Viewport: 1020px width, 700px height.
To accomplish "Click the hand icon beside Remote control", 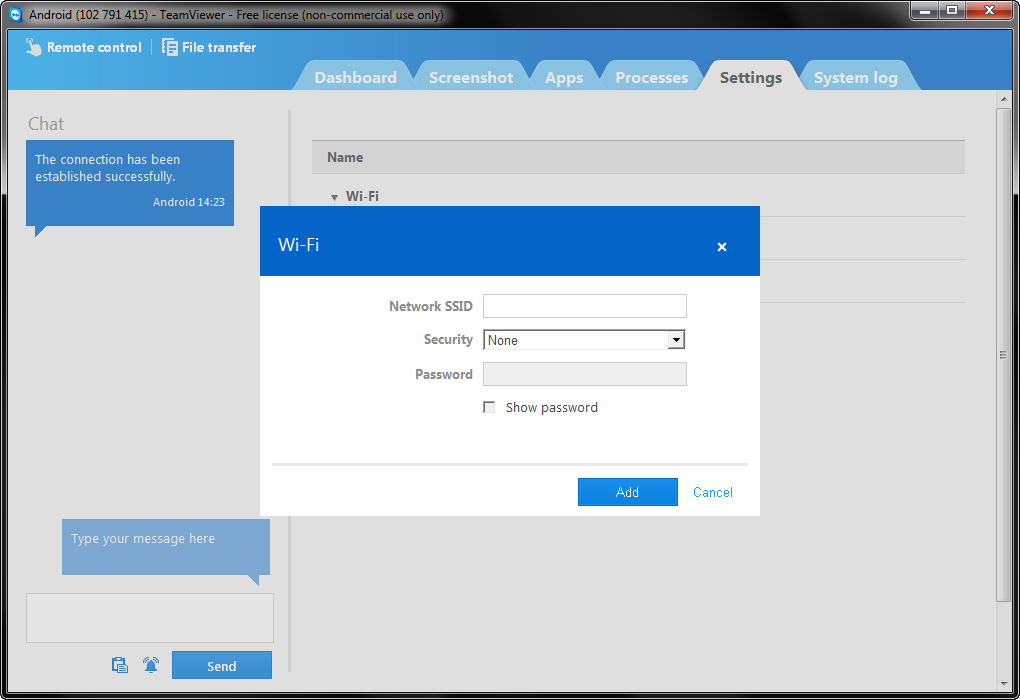I will [x=32, y=47].
